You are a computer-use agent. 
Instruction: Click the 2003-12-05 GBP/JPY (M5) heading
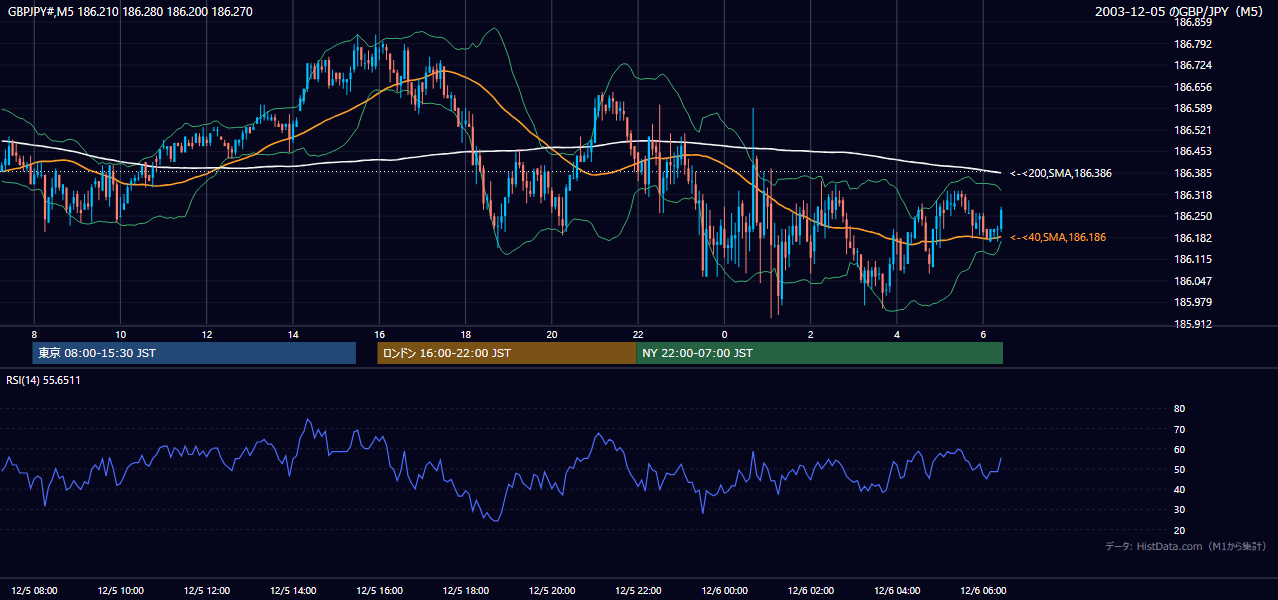(1180, 11)
